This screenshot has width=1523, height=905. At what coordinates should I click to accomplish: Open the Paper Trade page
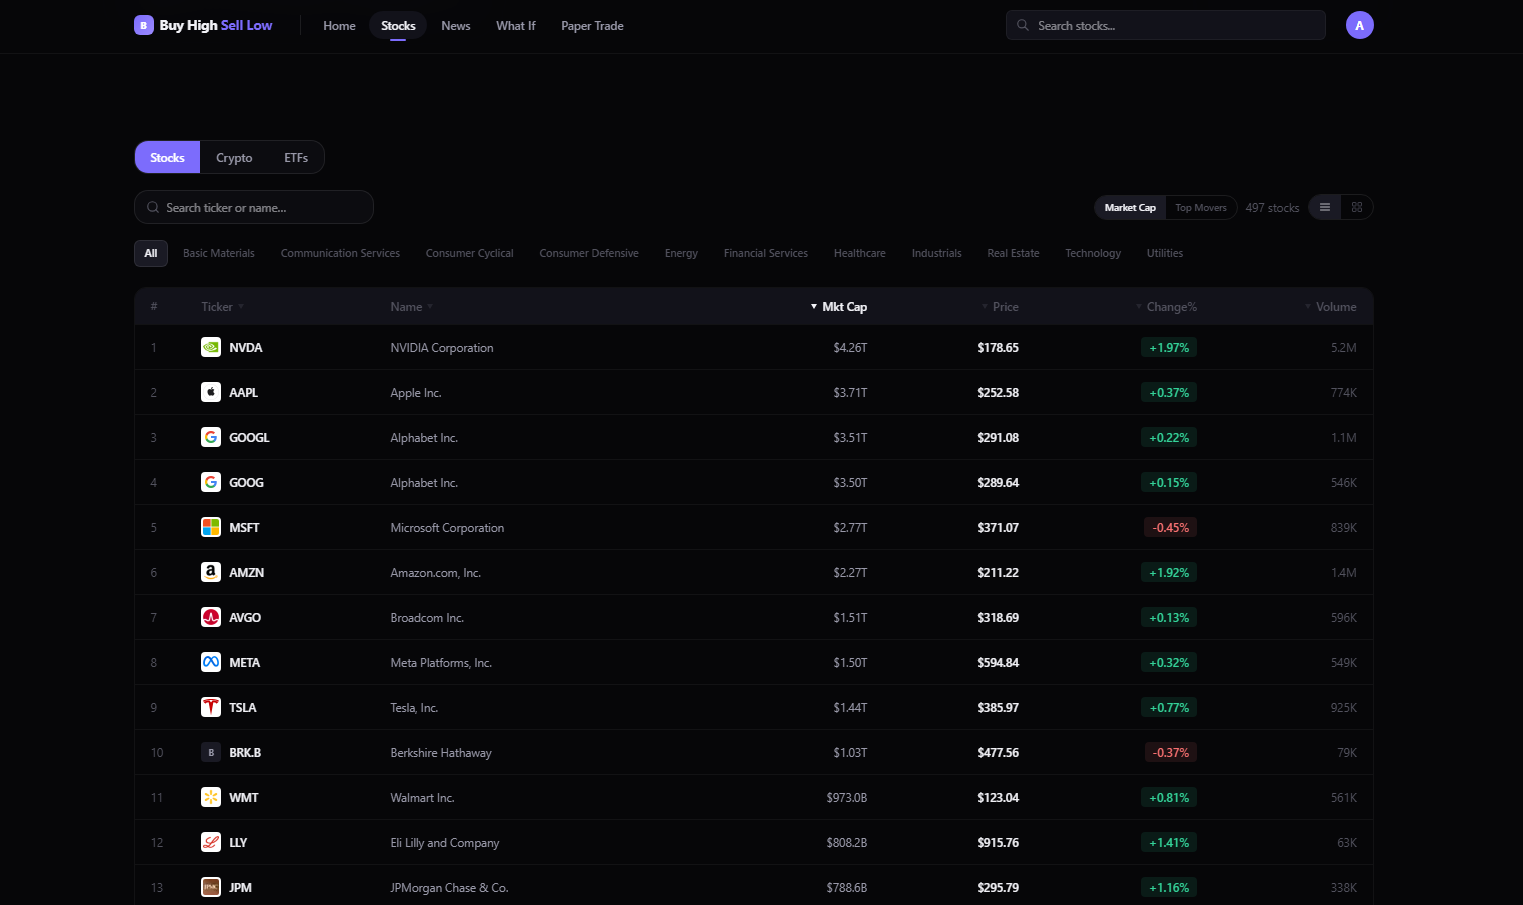click(x=592, y=25)
